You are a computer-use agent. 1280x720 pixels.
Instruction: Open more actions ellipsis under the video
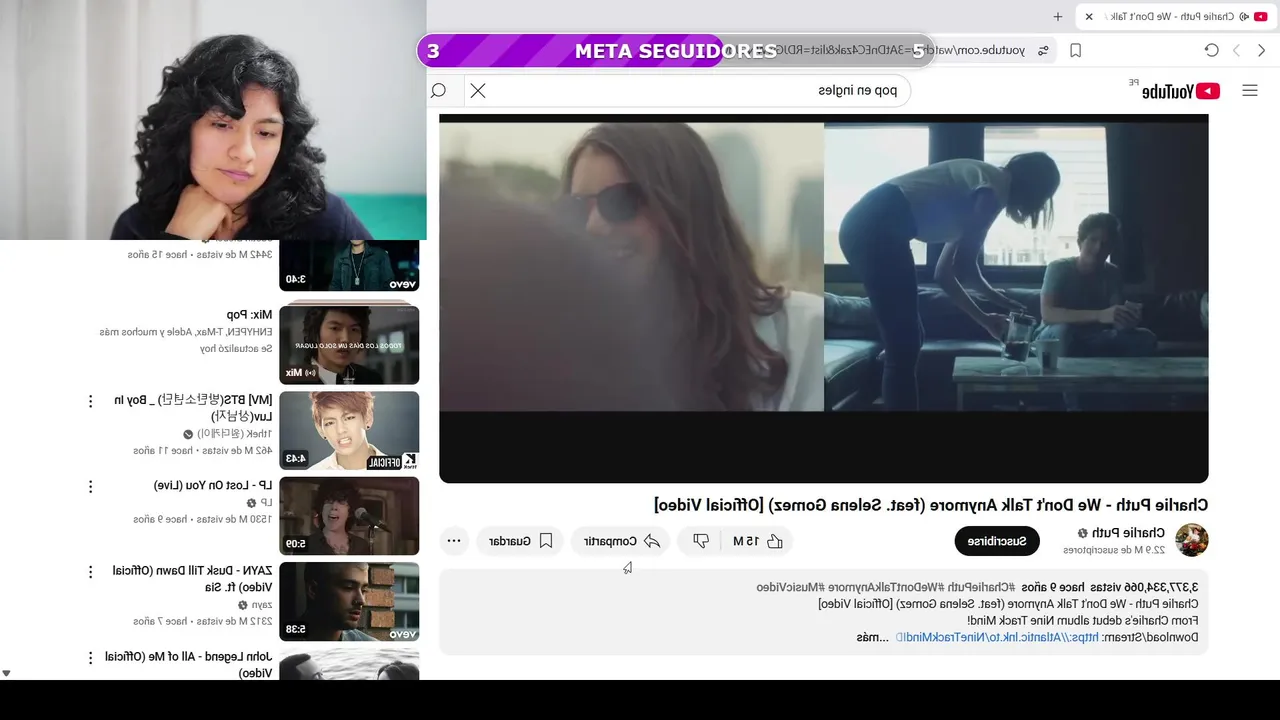pyautogui.click(x=454, y=541)
